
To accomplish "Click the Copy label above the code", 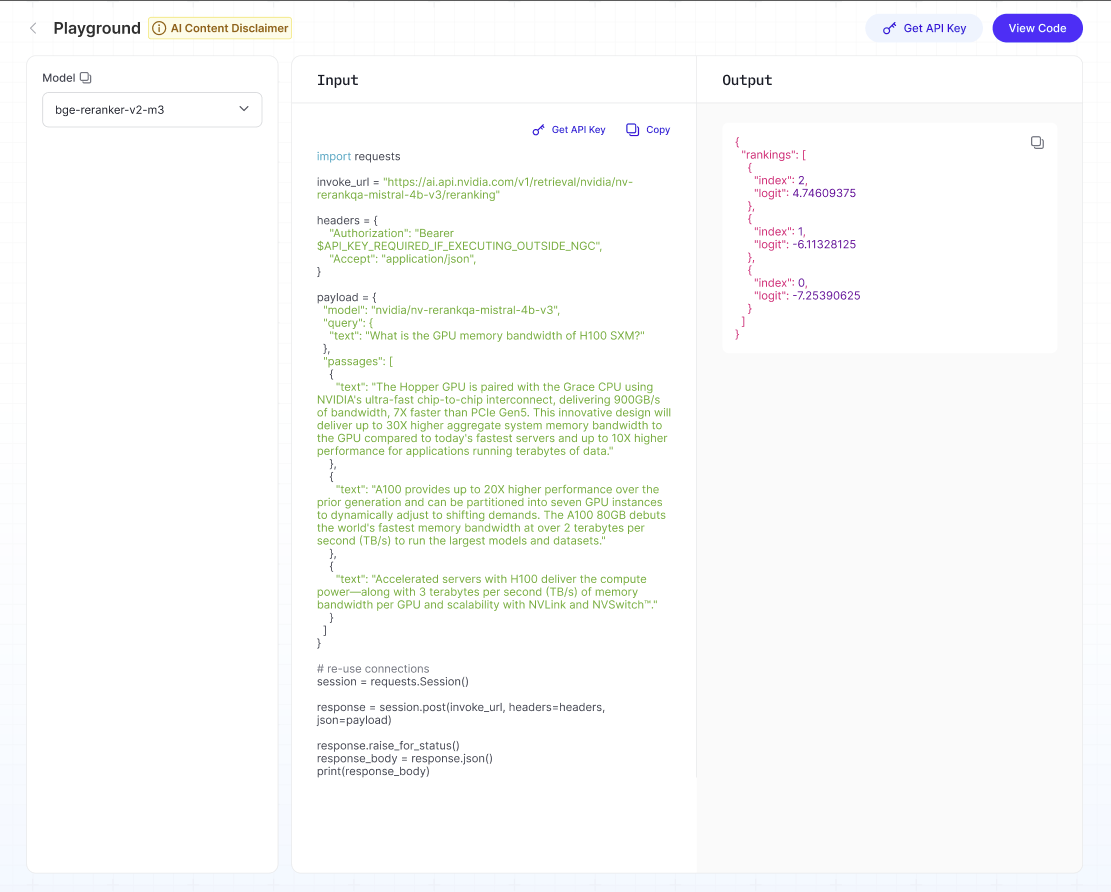I will click(x=658, y=130).
